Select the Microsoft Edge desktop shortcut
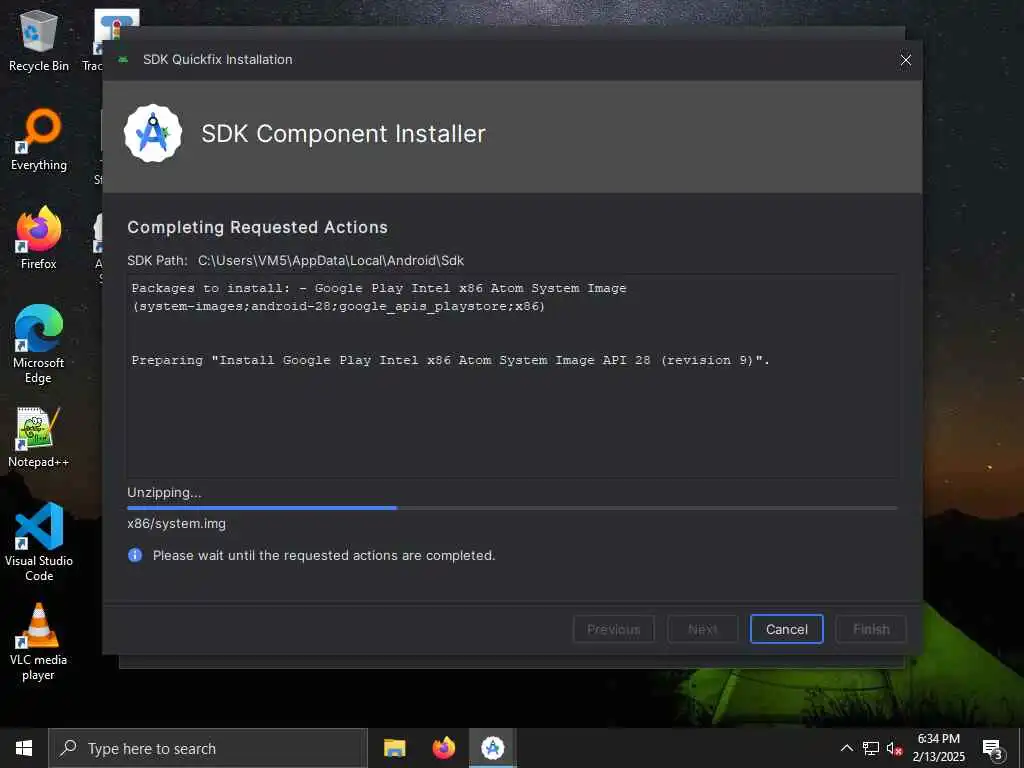The image size is (1024, 768). tap(39, 345)
